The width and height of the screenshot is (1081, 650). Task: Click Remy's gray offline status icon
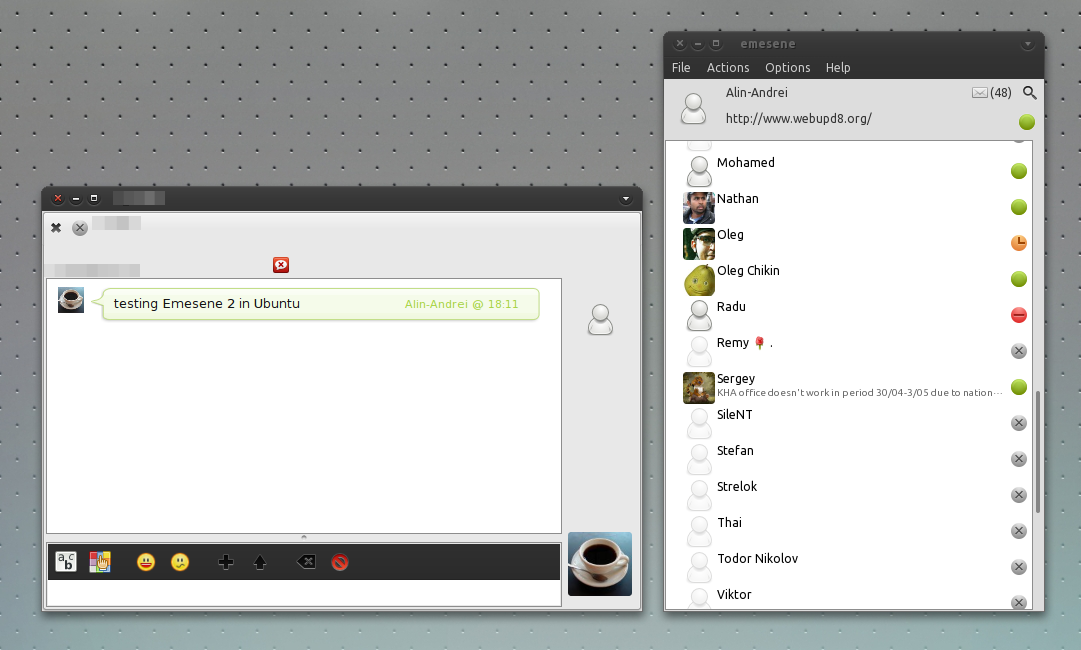coord(1019,351)
